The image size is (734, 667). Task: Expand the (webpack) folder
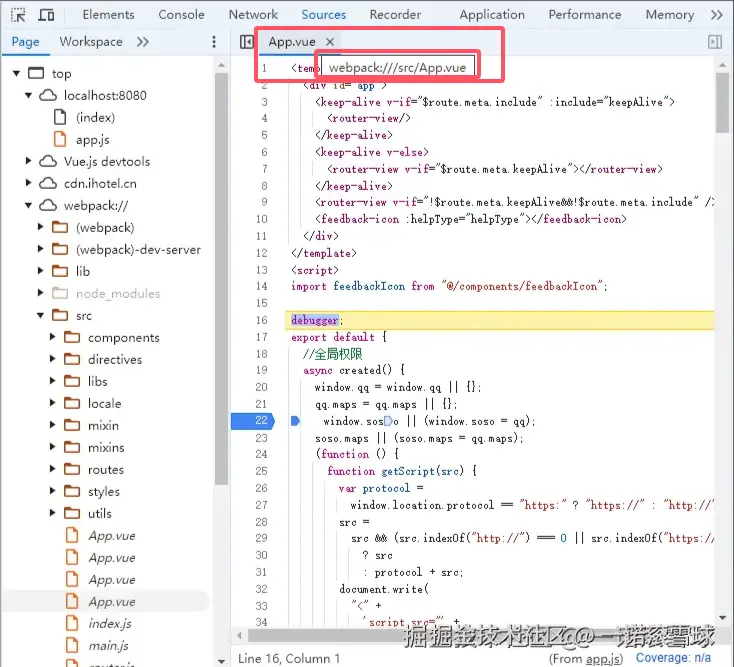[x=41, y=227]
